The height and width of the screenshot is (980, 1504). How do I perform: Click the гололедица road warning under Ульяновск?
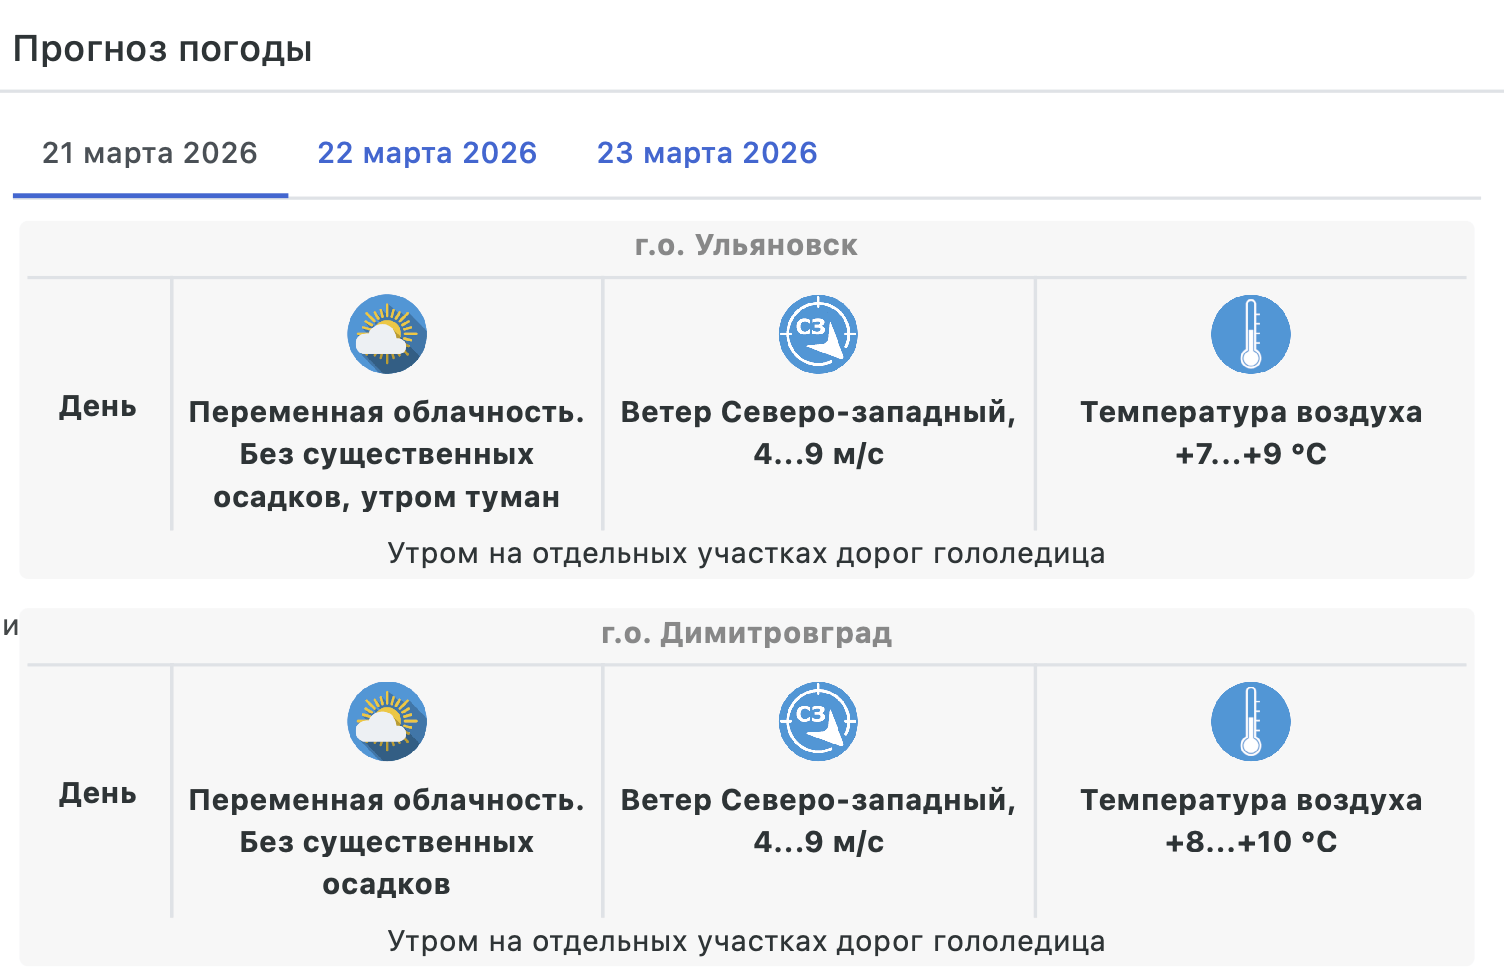(x=746, y=554)
